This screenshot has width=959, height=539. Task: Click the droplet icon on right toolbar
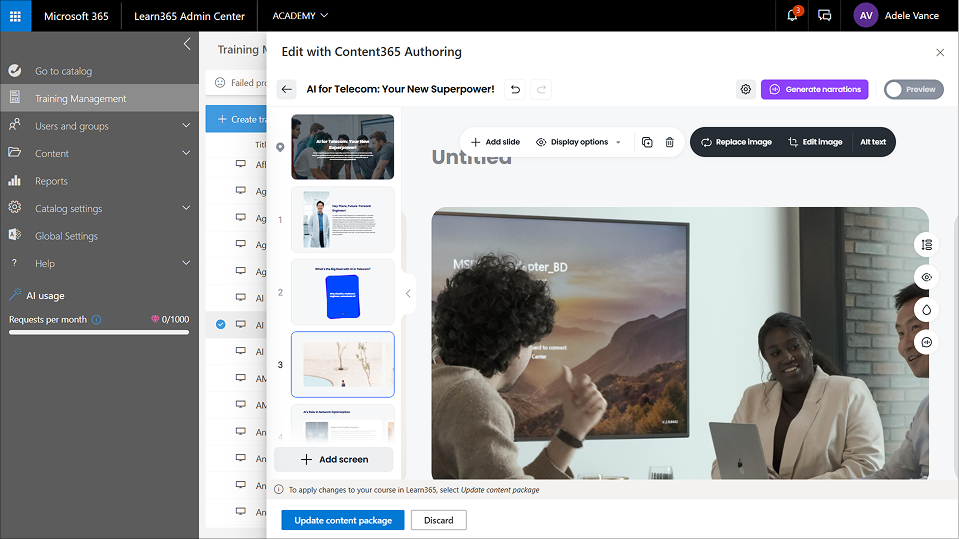tap(926, 310)
